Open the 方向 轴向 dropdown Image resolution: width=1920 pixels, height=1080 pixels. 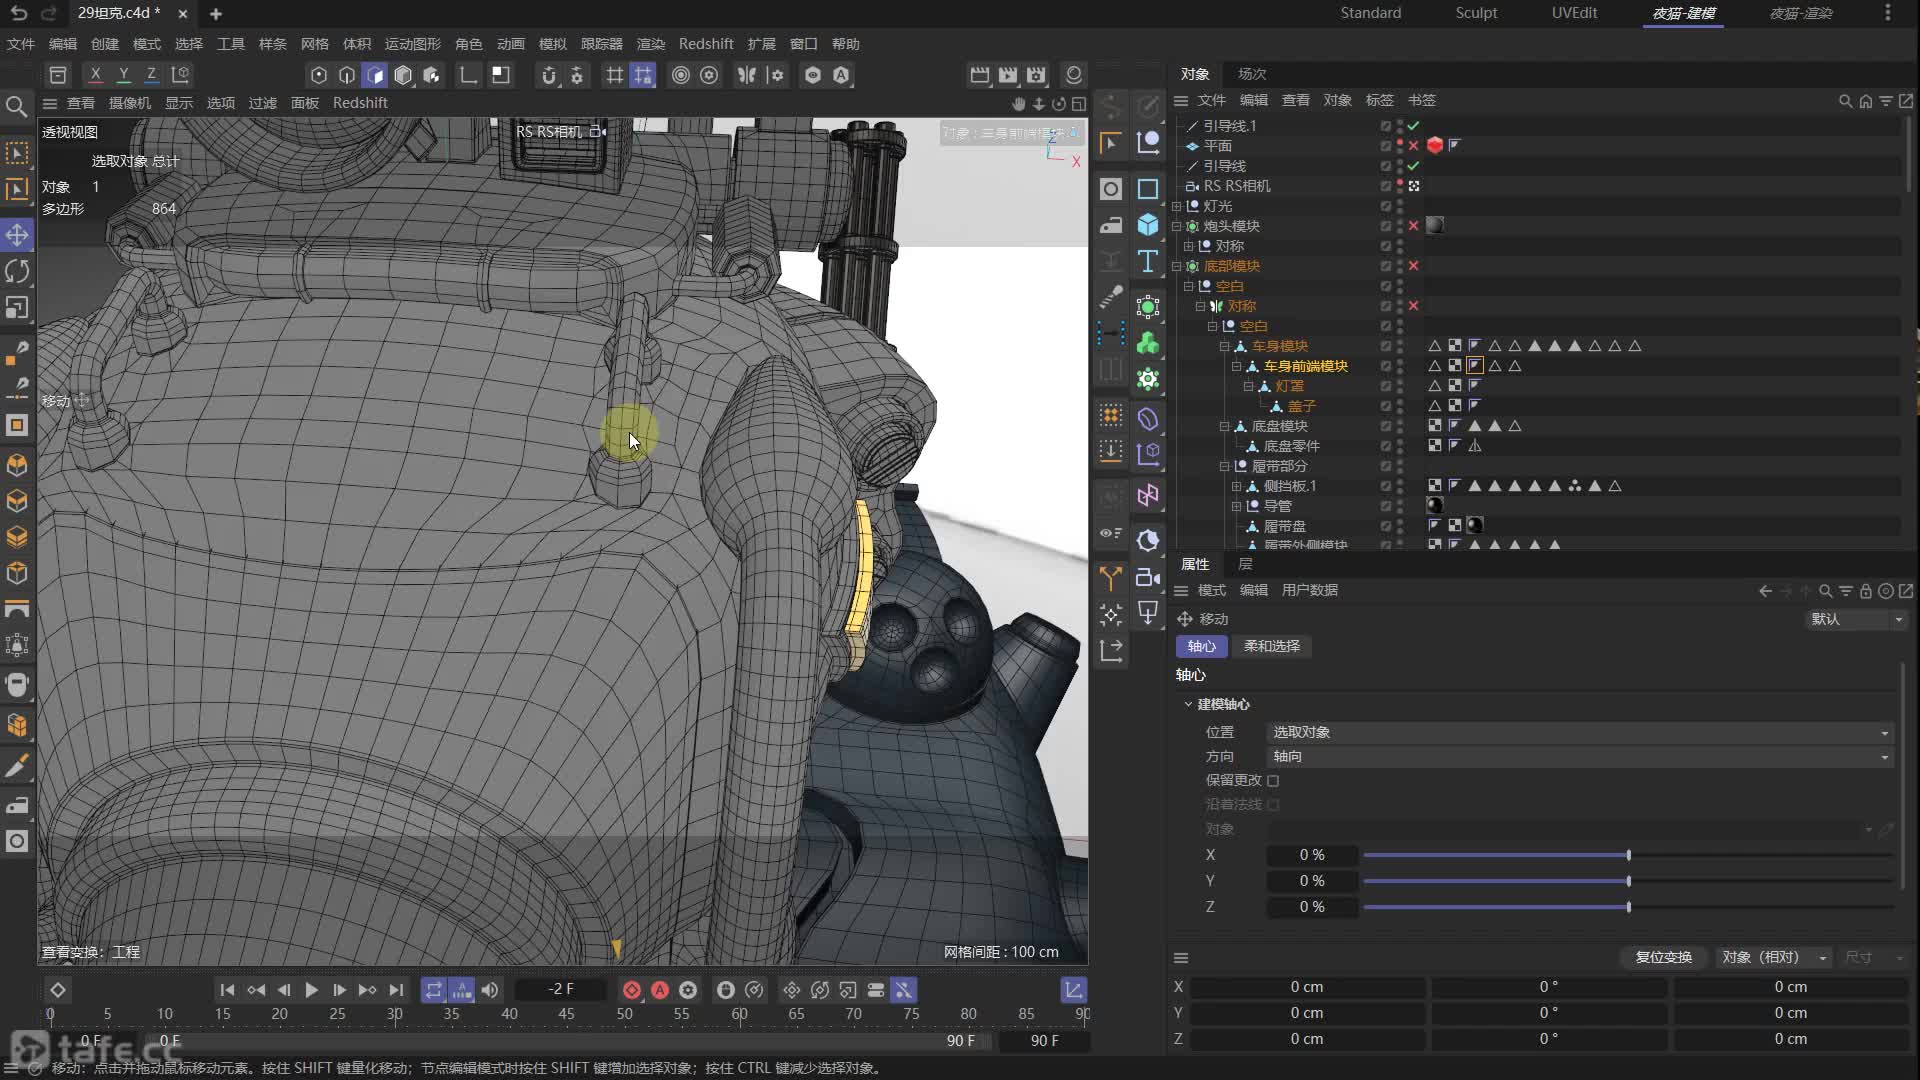[x=1580, y=757]
